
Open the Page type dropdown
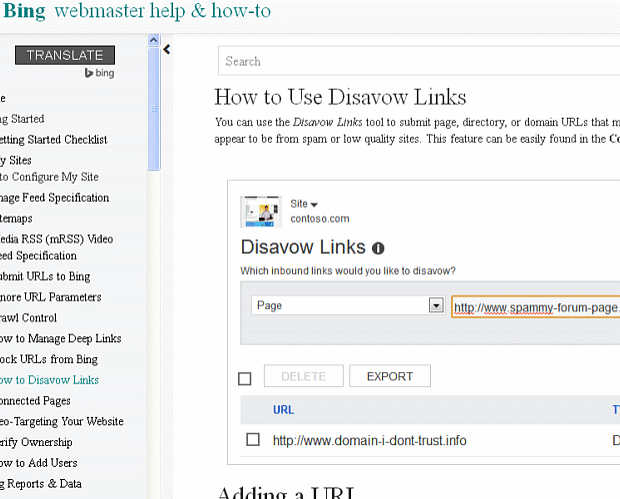pyautogui.click(x=435, y=306)
